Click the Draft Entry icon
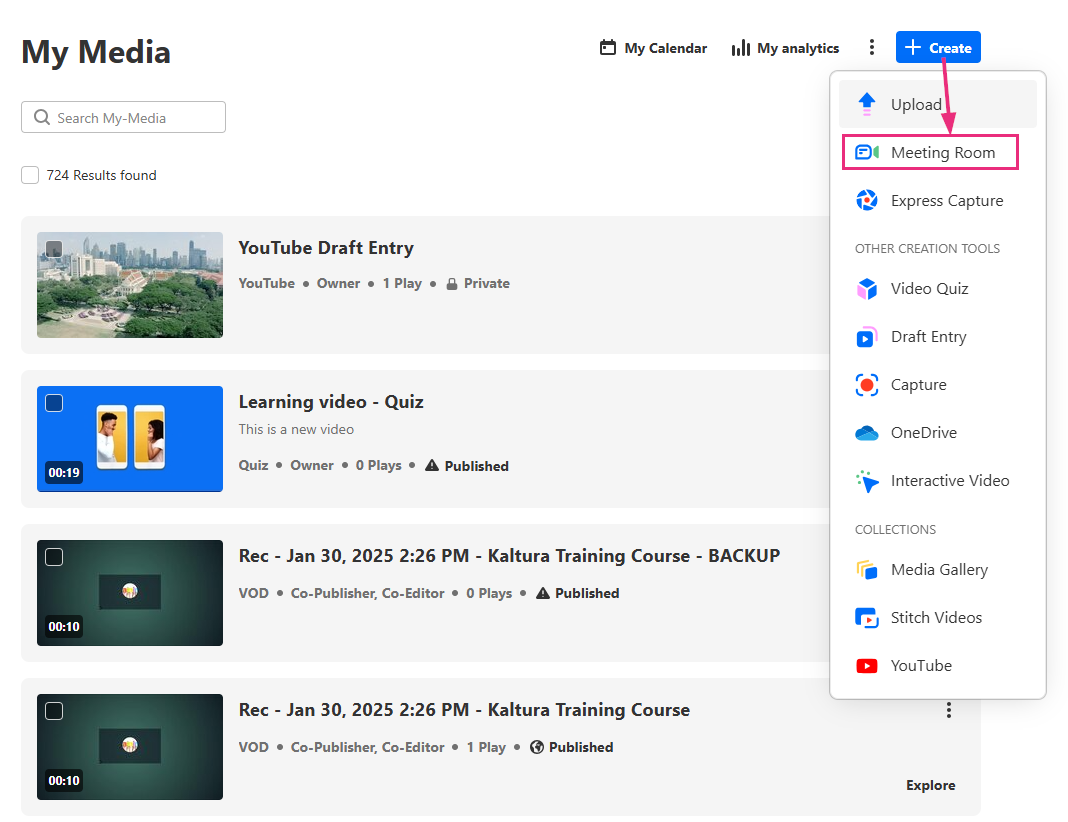The height and width of the screenshot is (822, 1068). click(866, 336)
